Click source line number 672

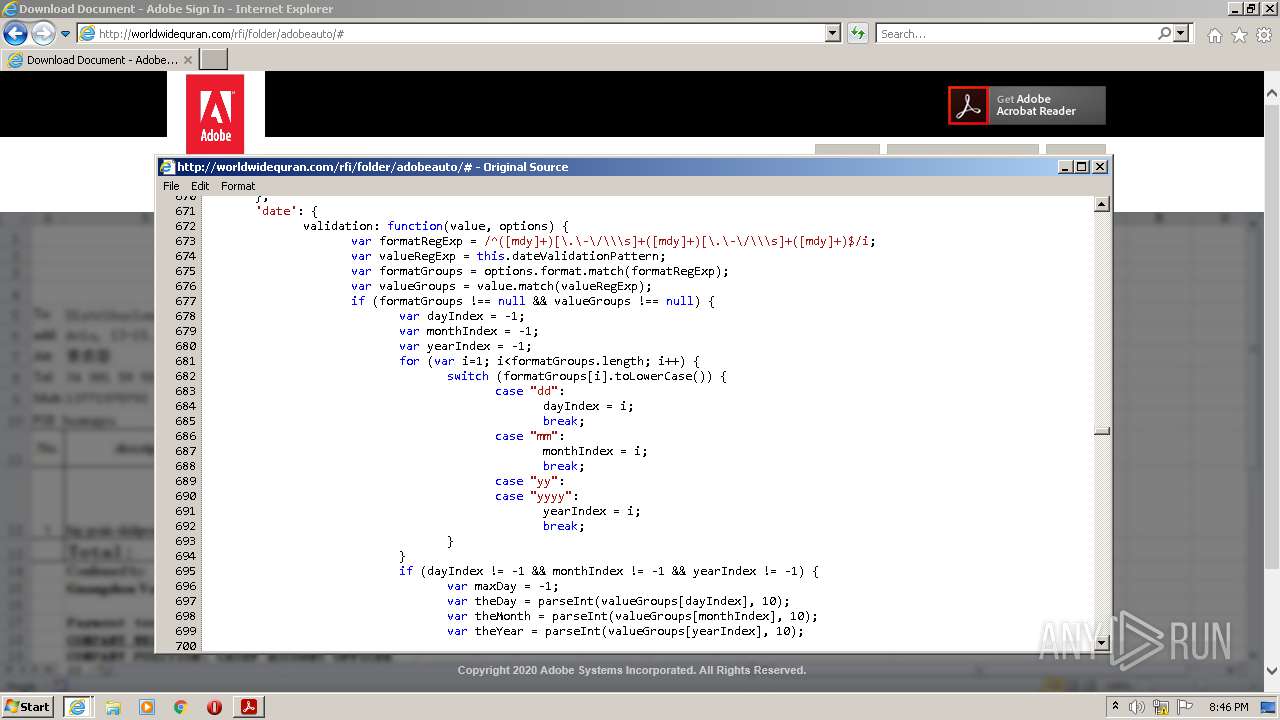pyautogui.click(x=185, y=226)
